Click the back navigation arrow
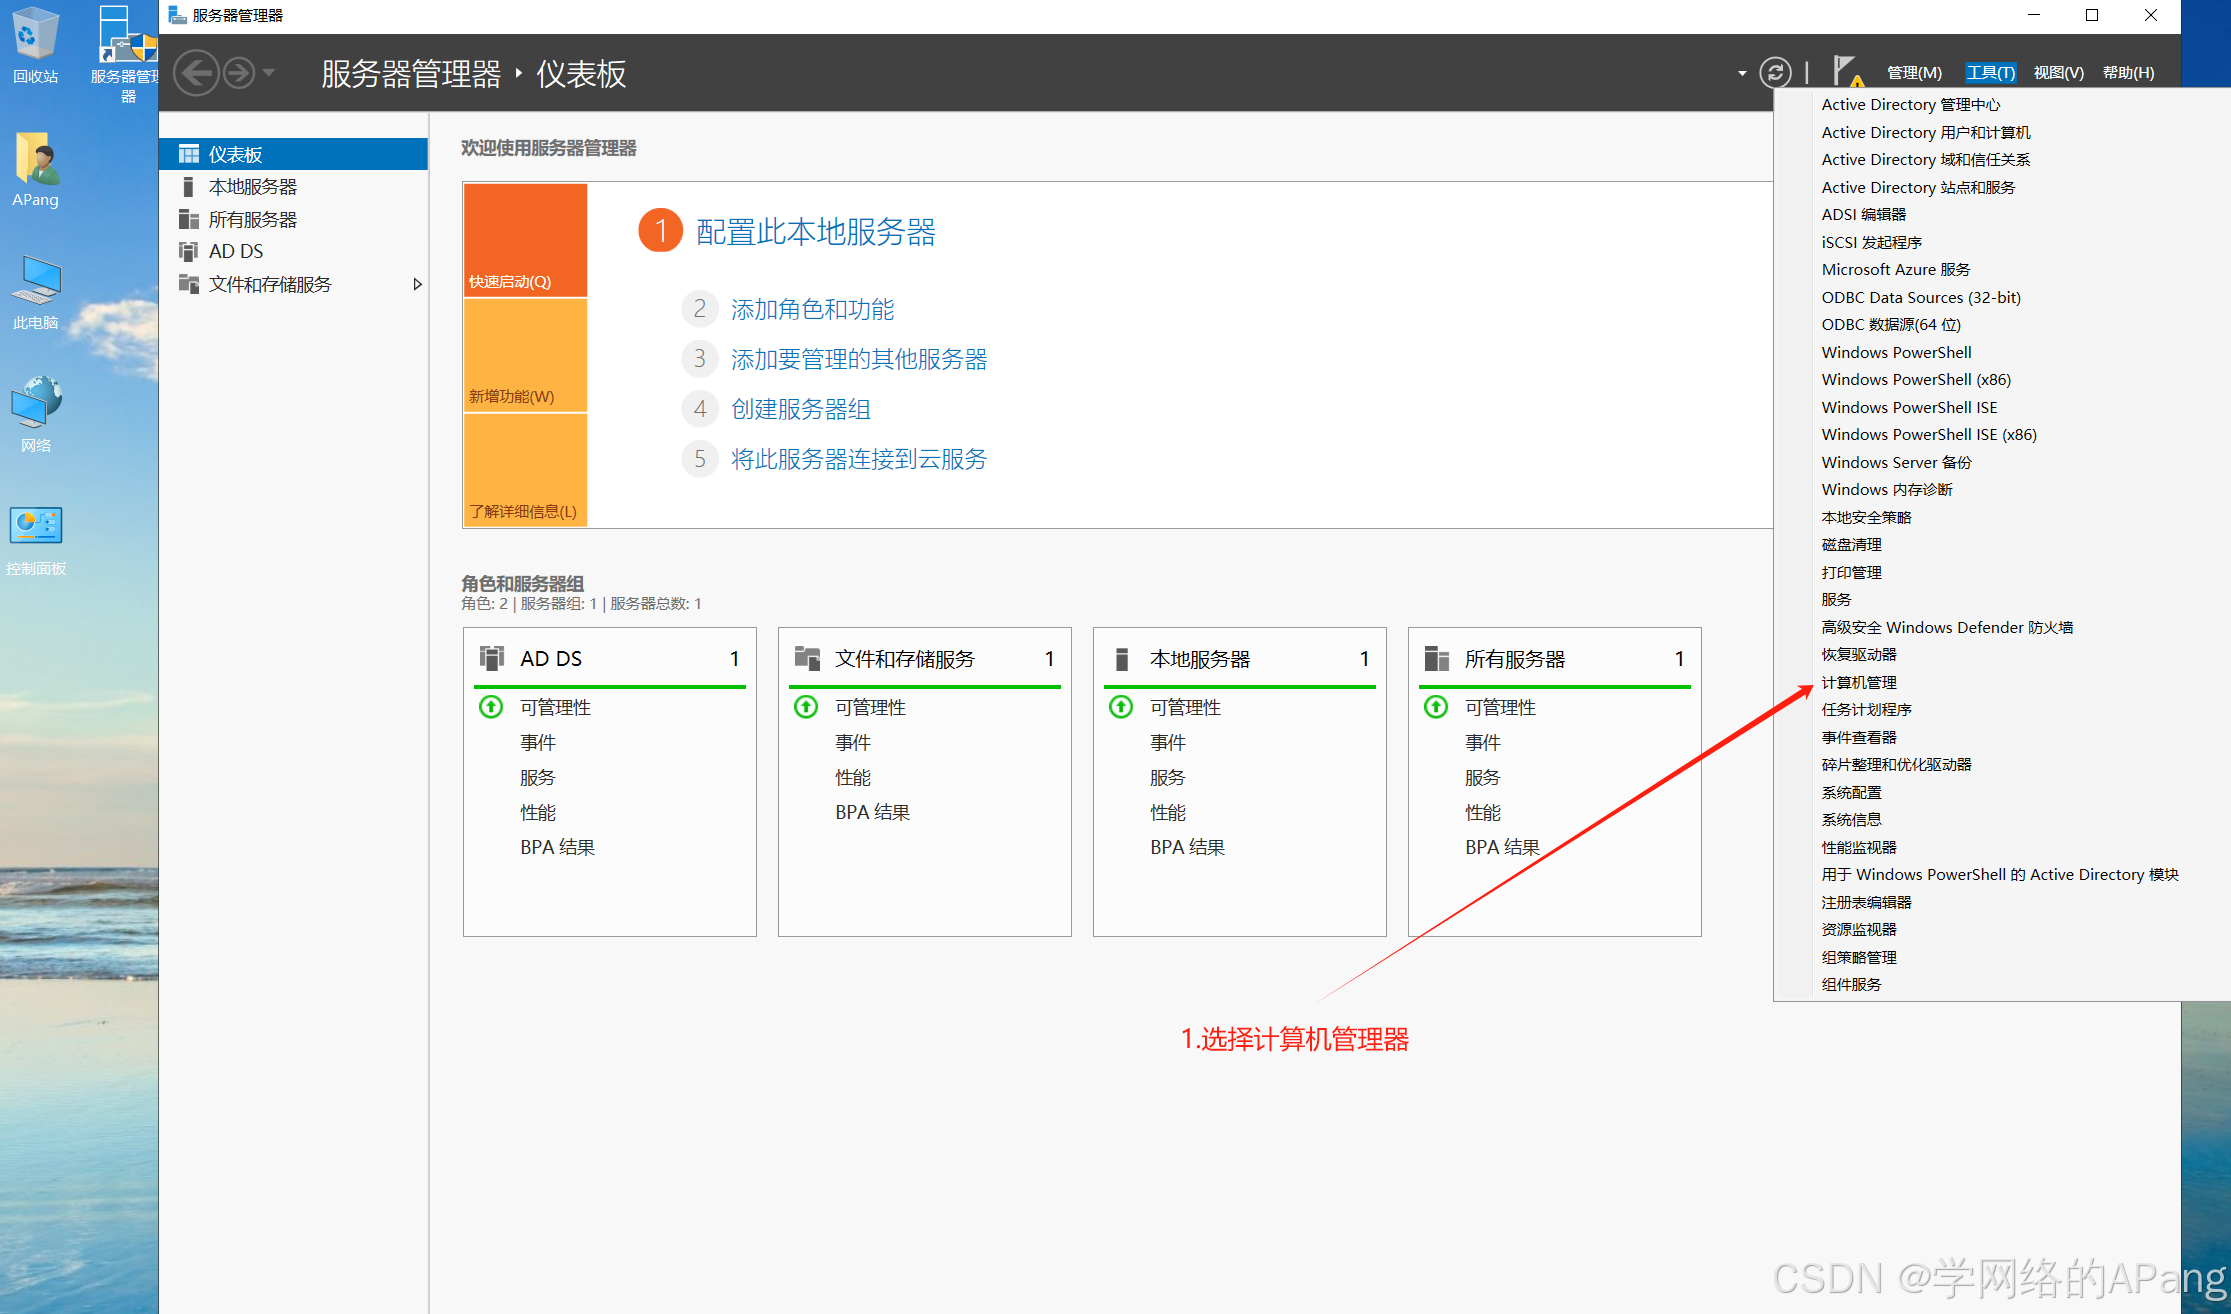The image size is (2231, 1314). click(x=196, y=73)
